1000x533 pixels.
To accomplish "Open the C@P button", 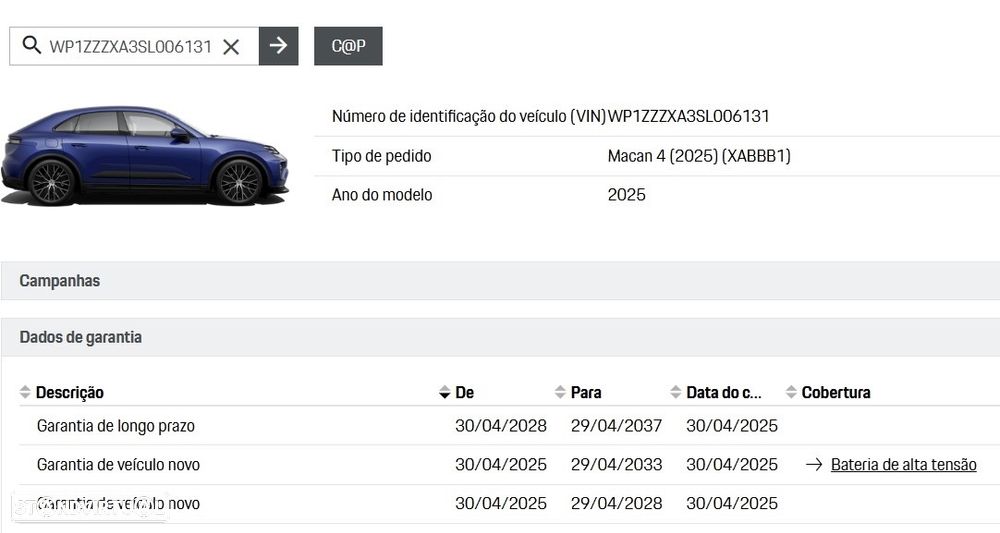I will click(x=348, y=46).
